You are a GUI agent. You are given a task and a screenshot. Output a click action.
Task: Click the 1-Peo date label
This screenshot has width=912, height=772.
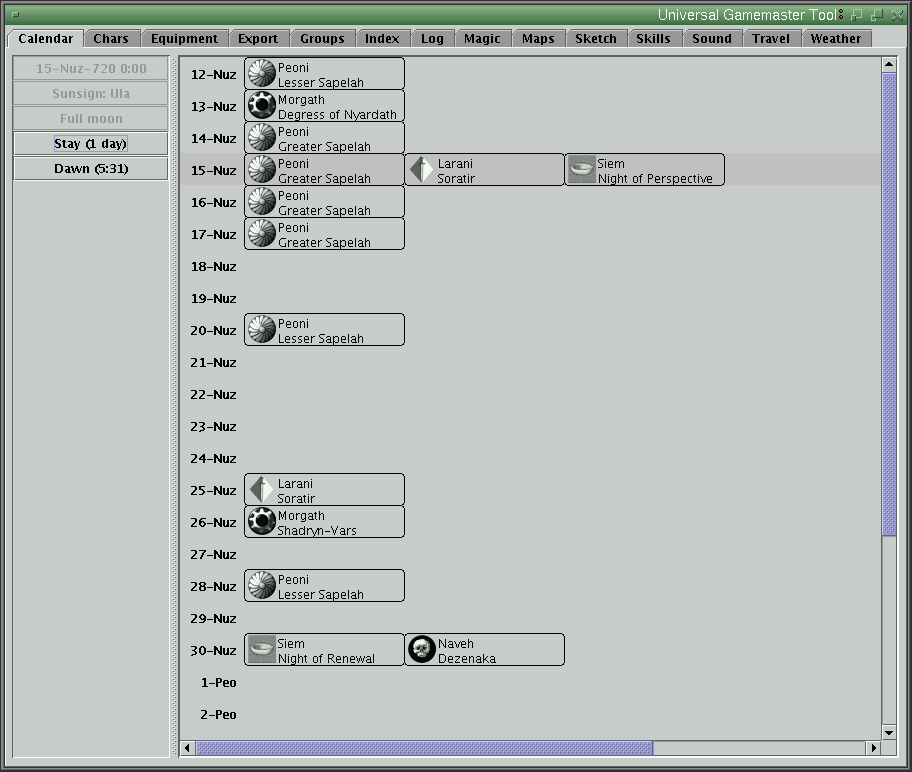(219, 682)
